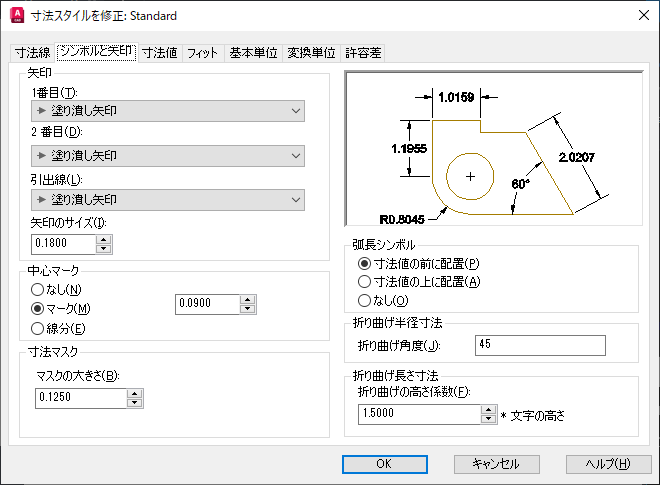
Task: Select 寸法値の前に配置(P) arc symbol option
Action: coord(419,264)
